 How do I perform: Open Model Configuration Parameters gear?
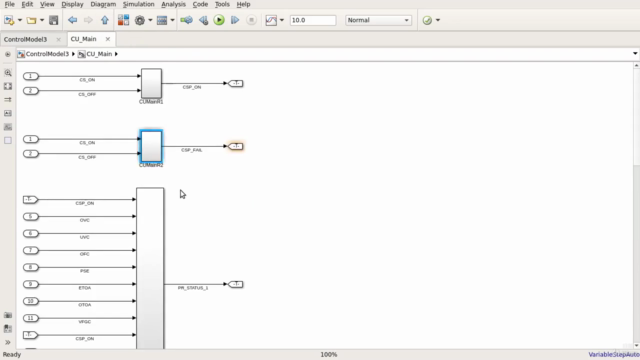pos(140,20)
